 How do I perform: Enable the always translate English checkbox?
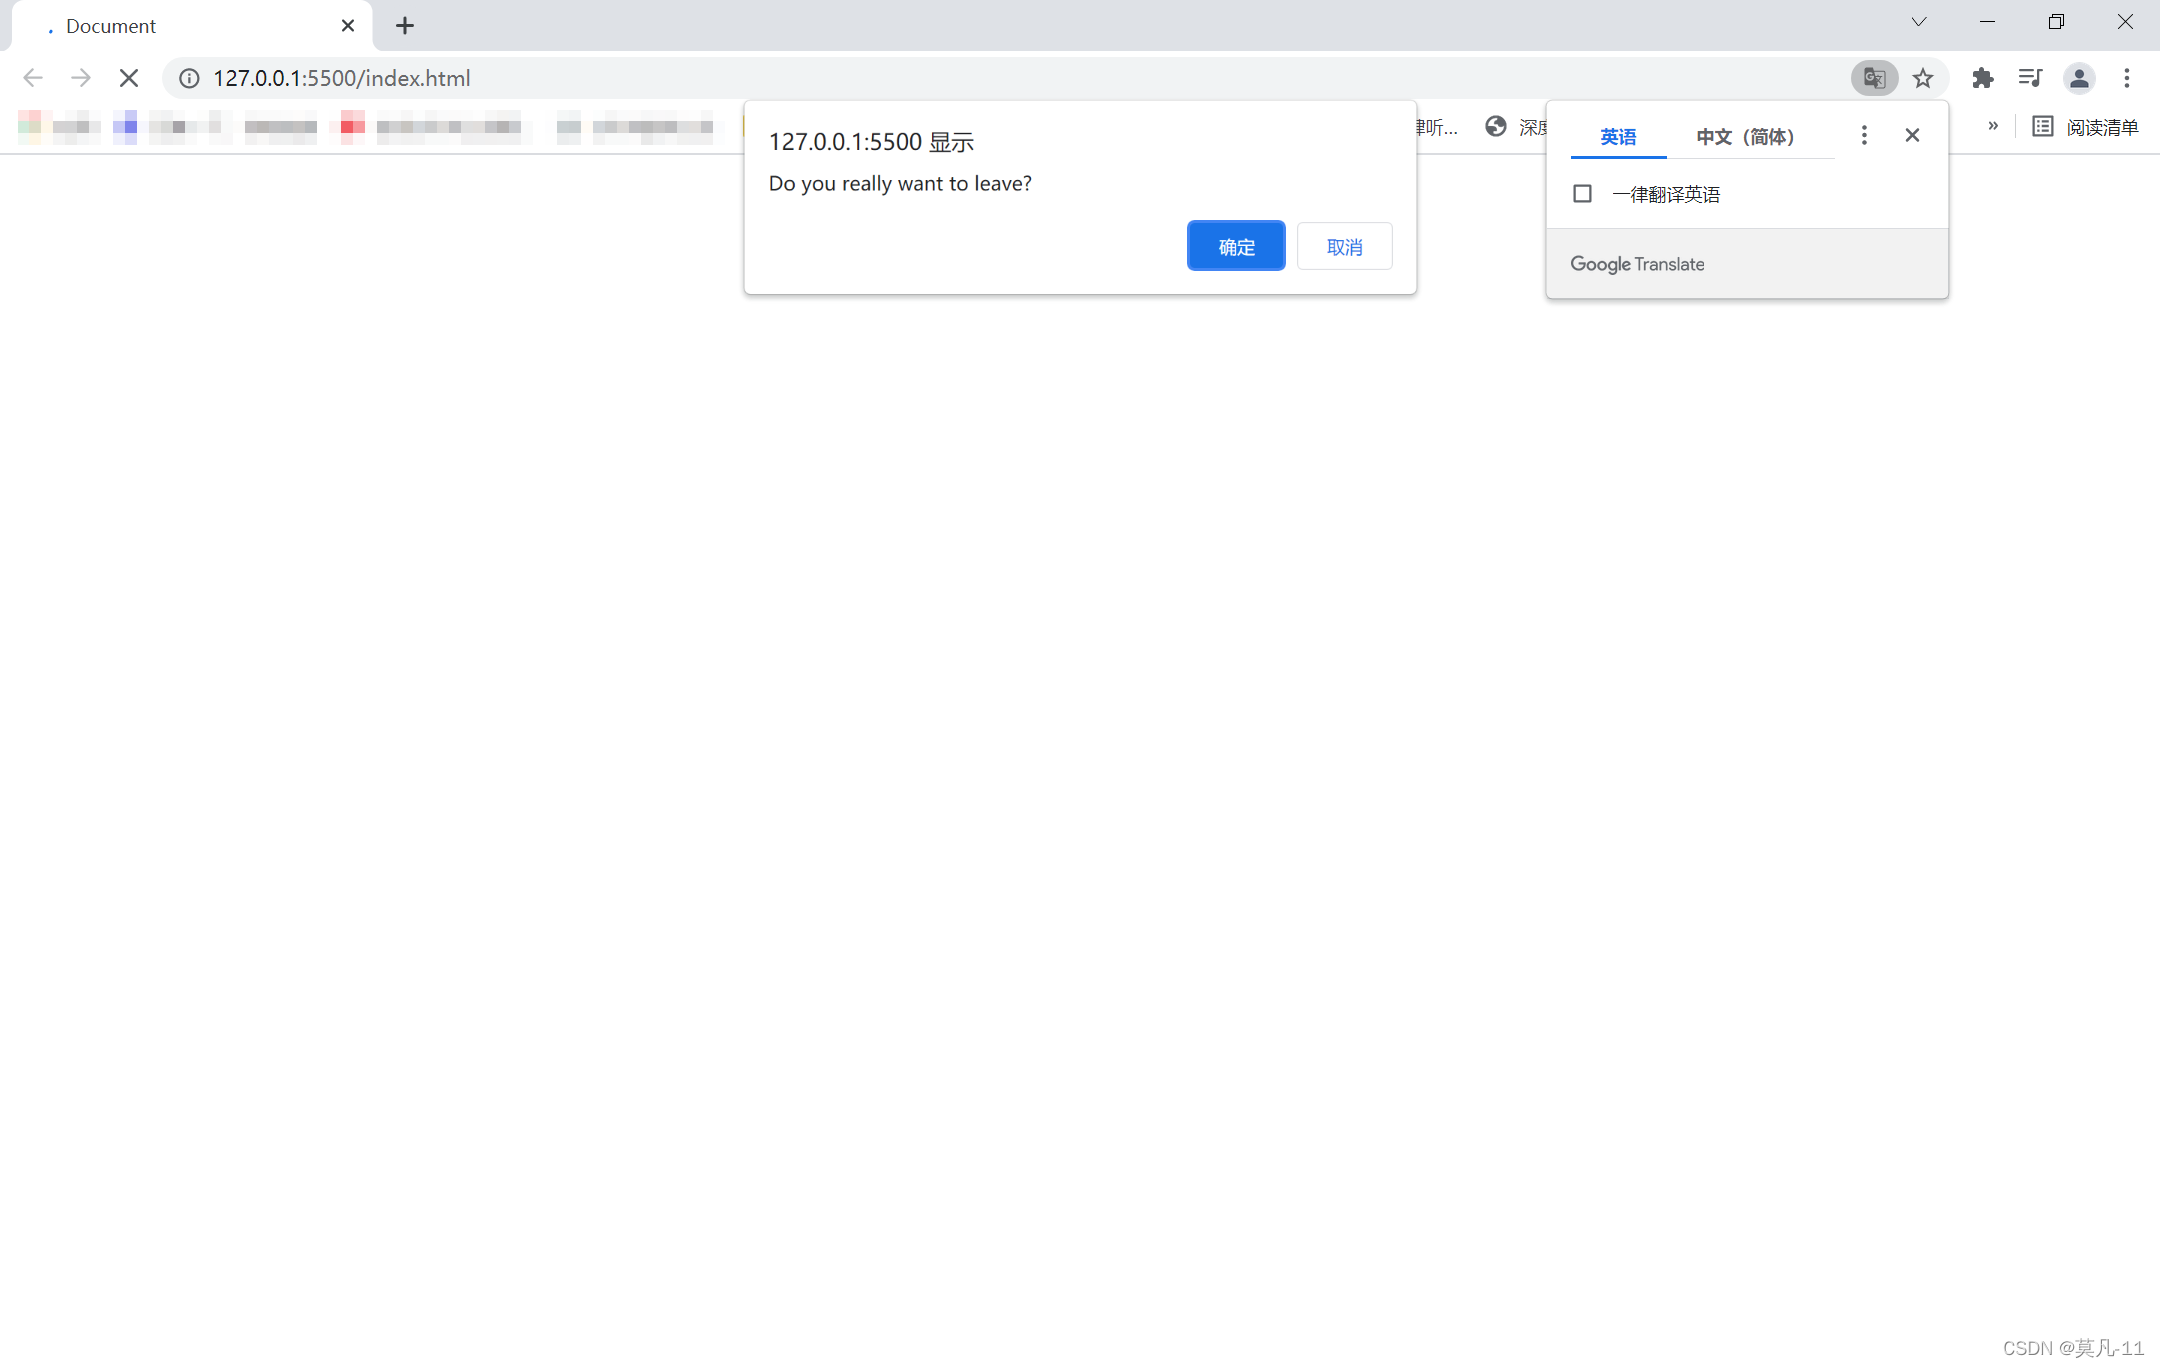pos(1582,194)
